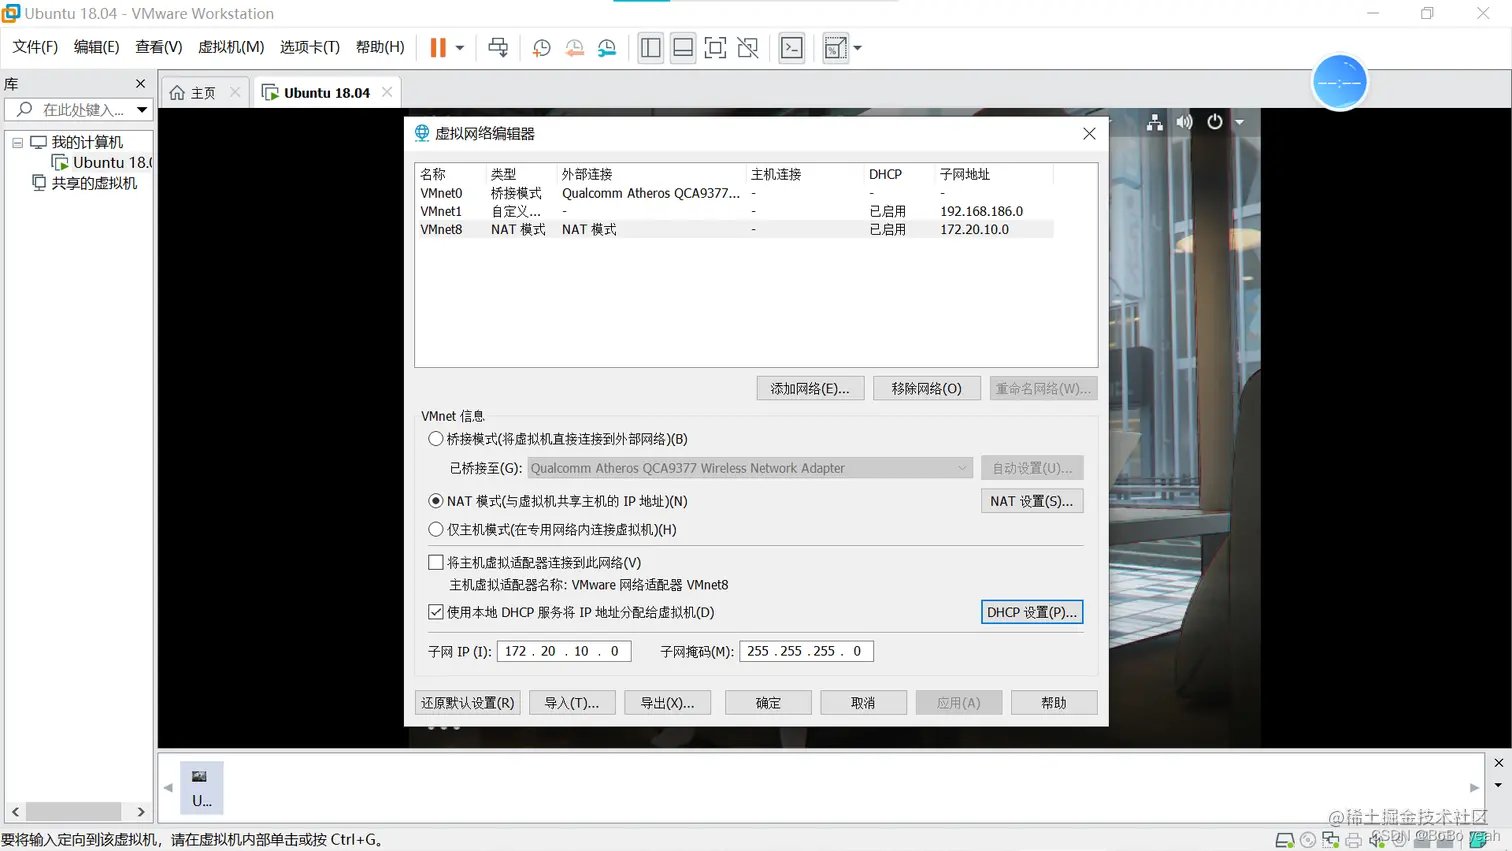Click the 帮助 button in the dialog
This screenshot has width=1512, height=851.
1054,703
